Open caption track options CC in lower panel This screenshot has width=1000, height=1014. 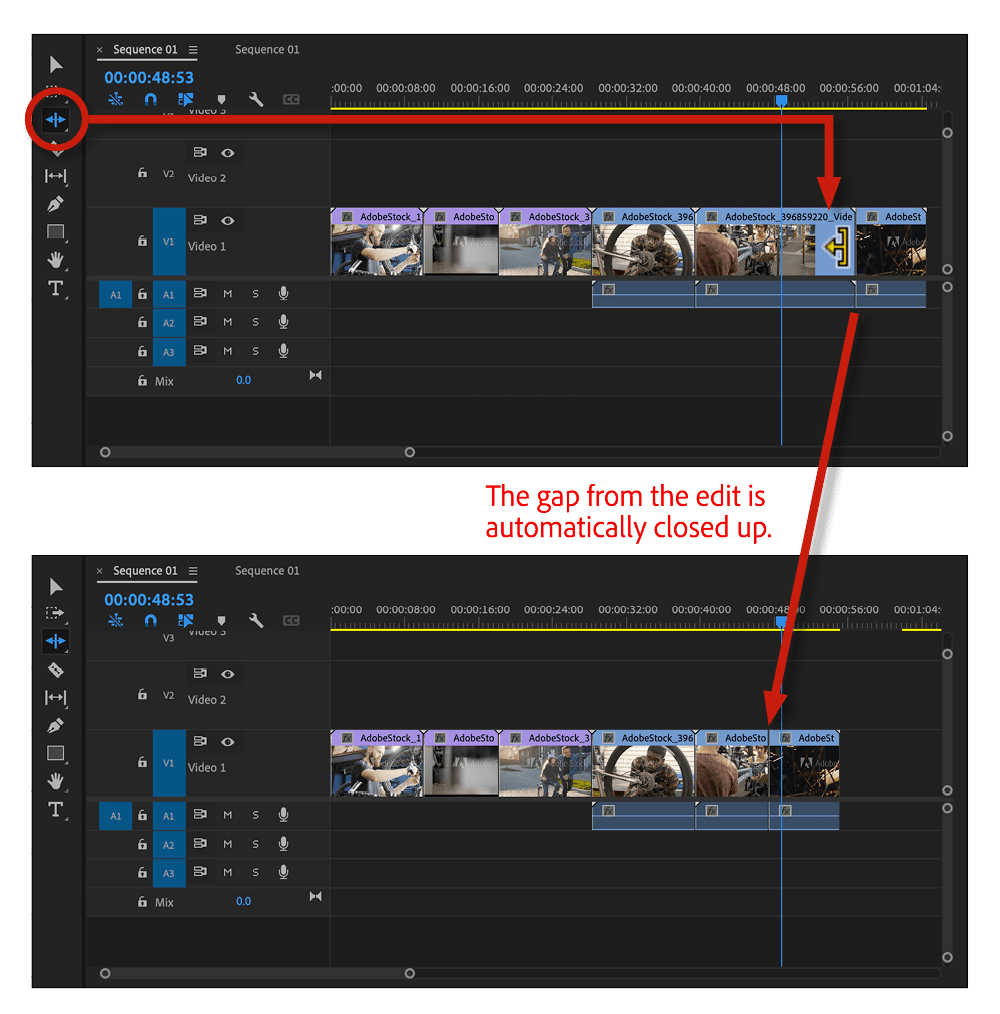pos(291,621)
